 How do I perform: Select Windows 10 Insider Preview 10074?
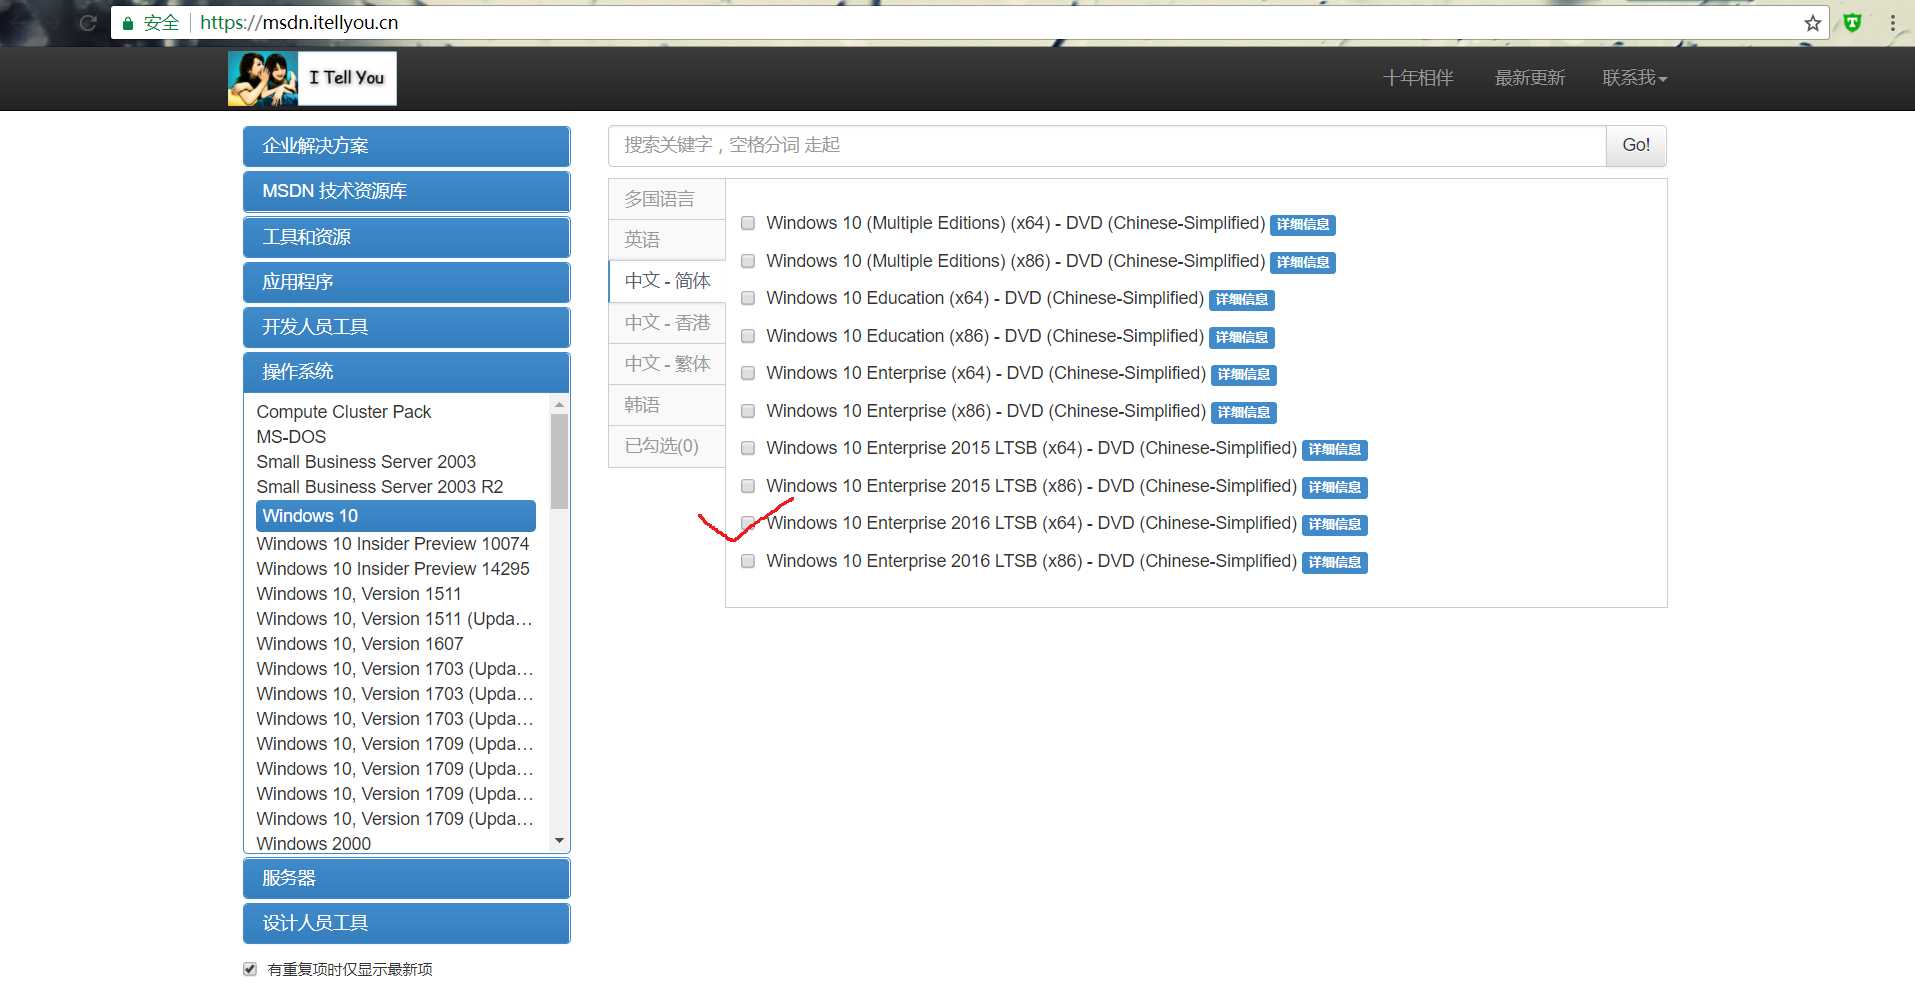coord(392,544)
